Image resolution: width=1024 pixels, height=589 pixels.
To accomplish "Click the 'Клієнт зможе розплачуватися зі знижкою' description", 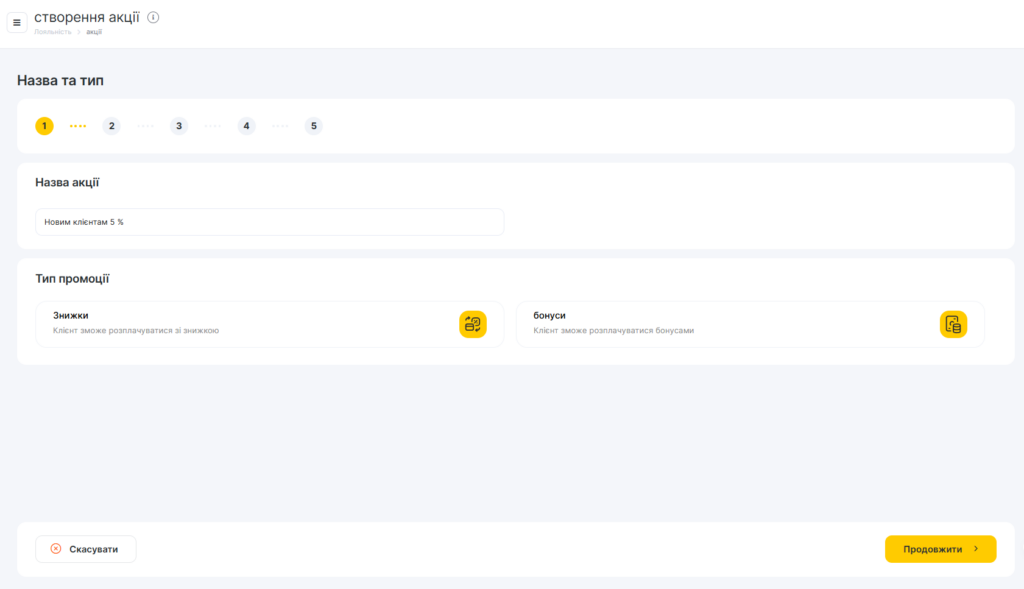I will coord(136,330).
